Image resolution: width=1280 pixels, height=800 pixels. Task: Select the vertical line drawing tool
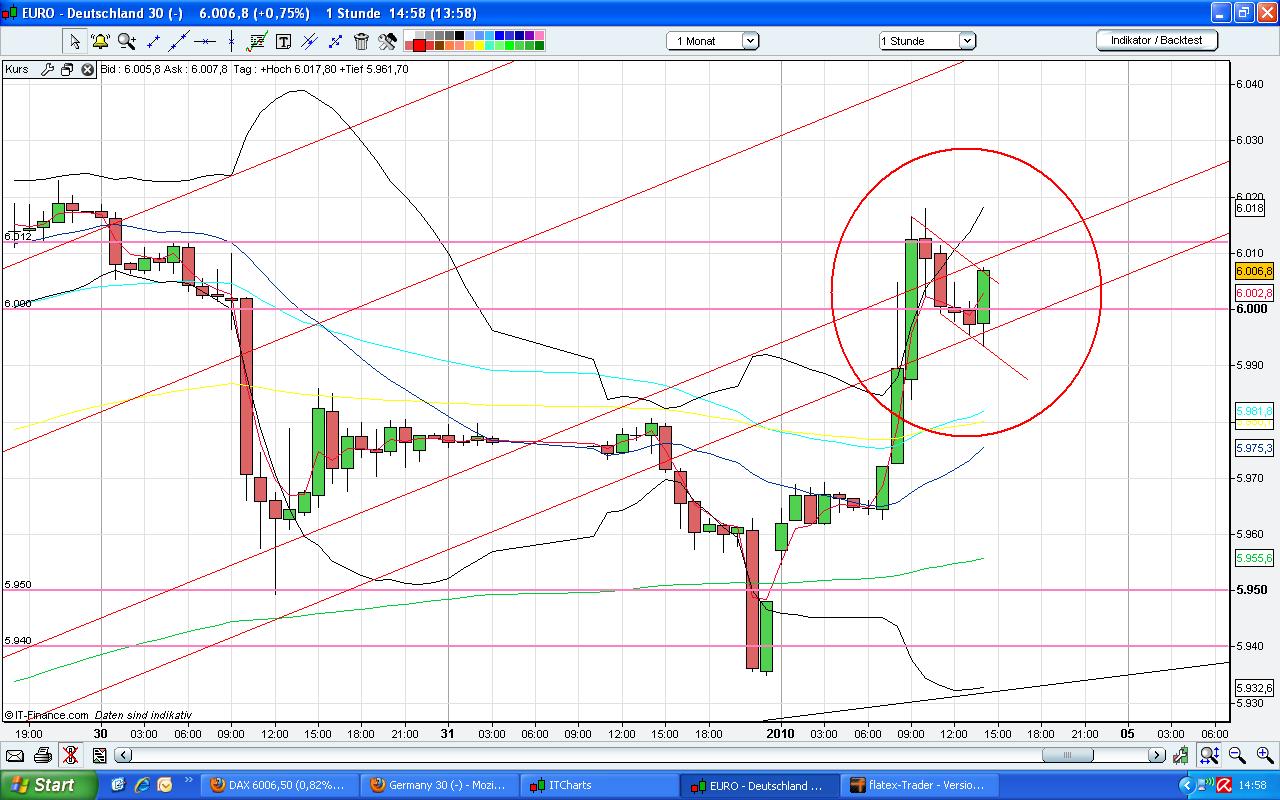click(231, 41)
